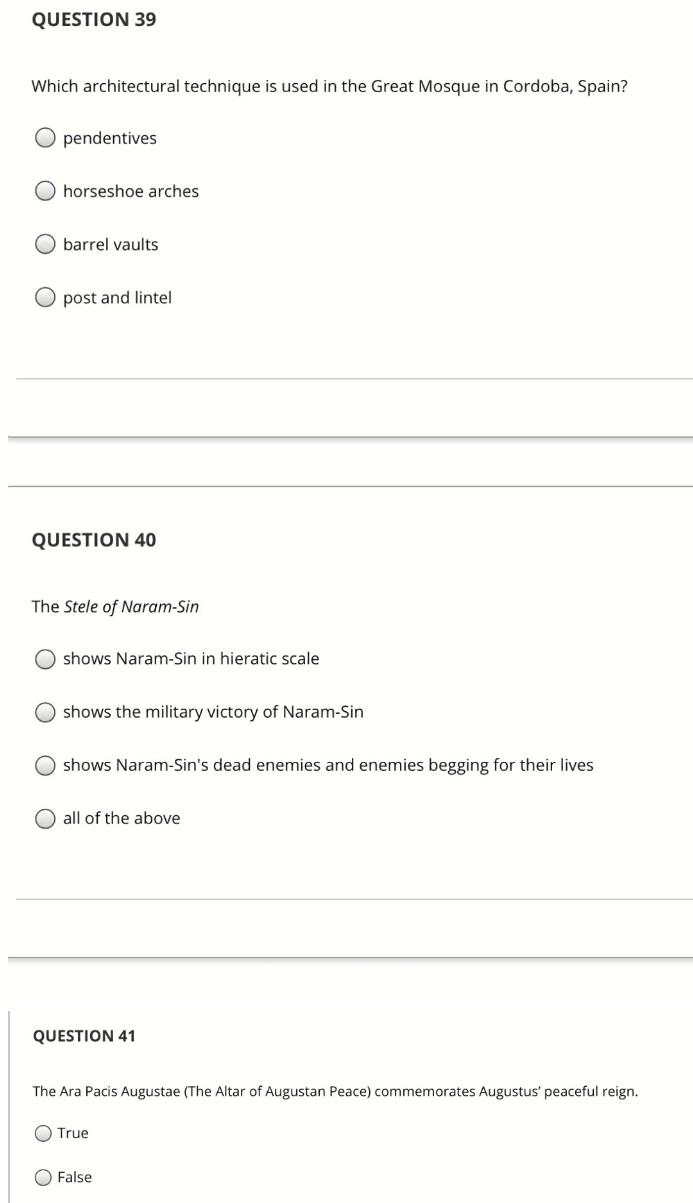The width and height of the screenshot is (693, 1203).
Task: Select horseshoe arches for Question 39
Action: (44, 191)
